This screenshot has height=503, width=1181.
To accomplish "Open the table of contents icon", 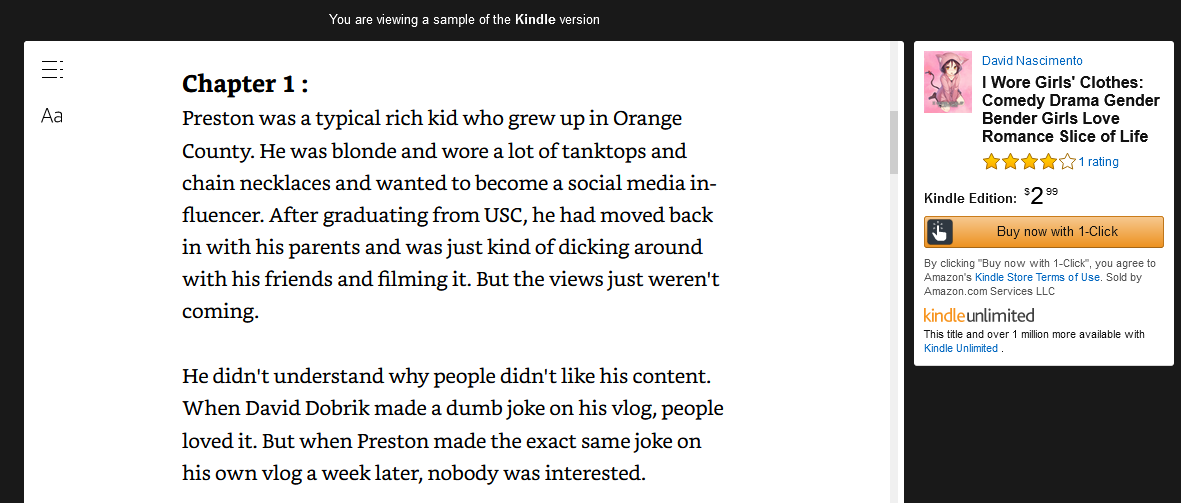I will [x=52, y=69].
